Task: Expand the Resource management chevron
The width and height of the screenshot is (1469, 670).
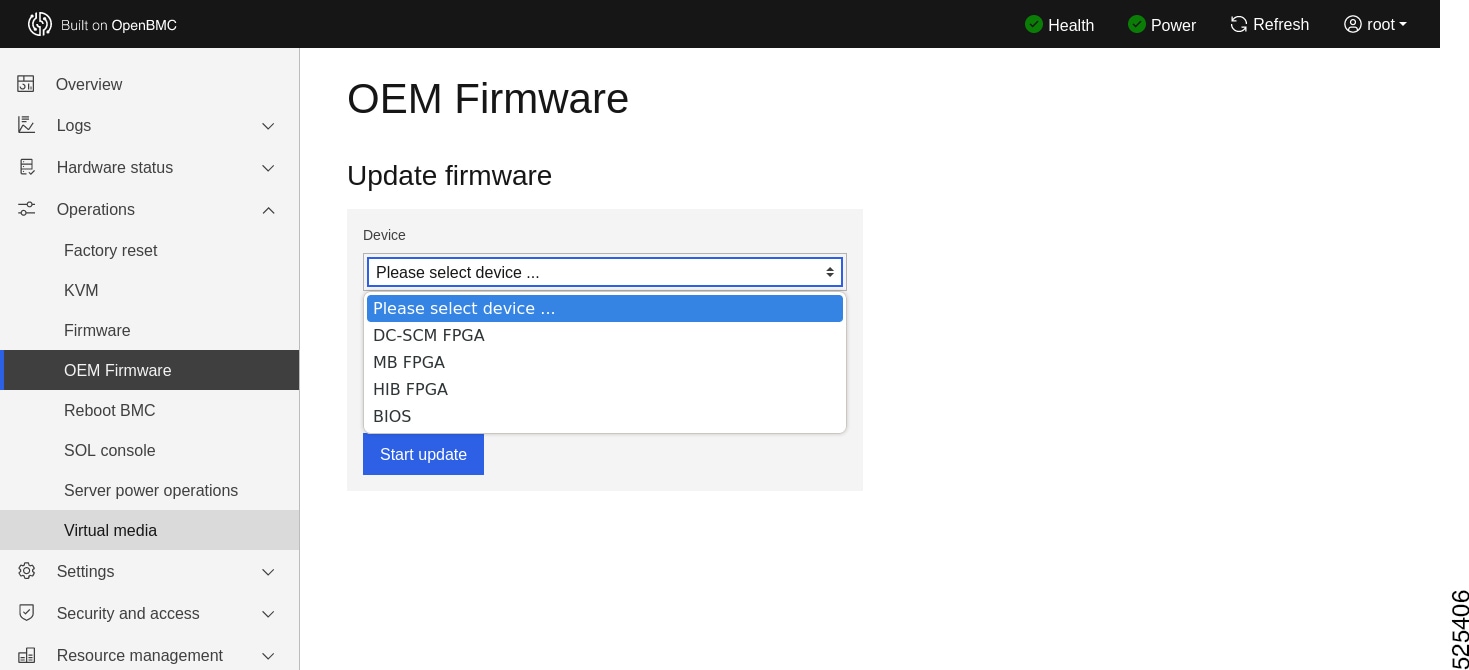Action: pyautogui.click(x=268, y=656)
